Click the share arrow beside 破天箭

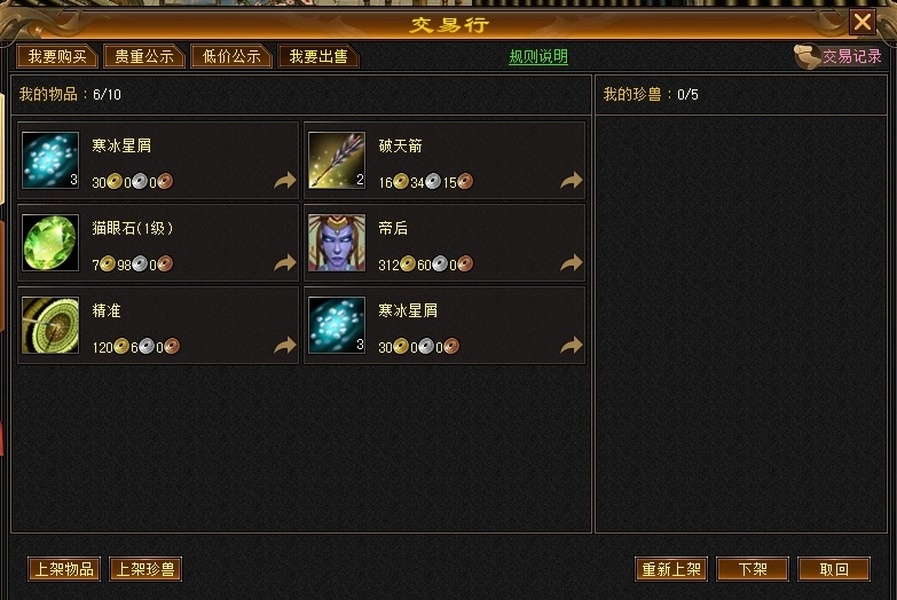click(x=571, y=181)
